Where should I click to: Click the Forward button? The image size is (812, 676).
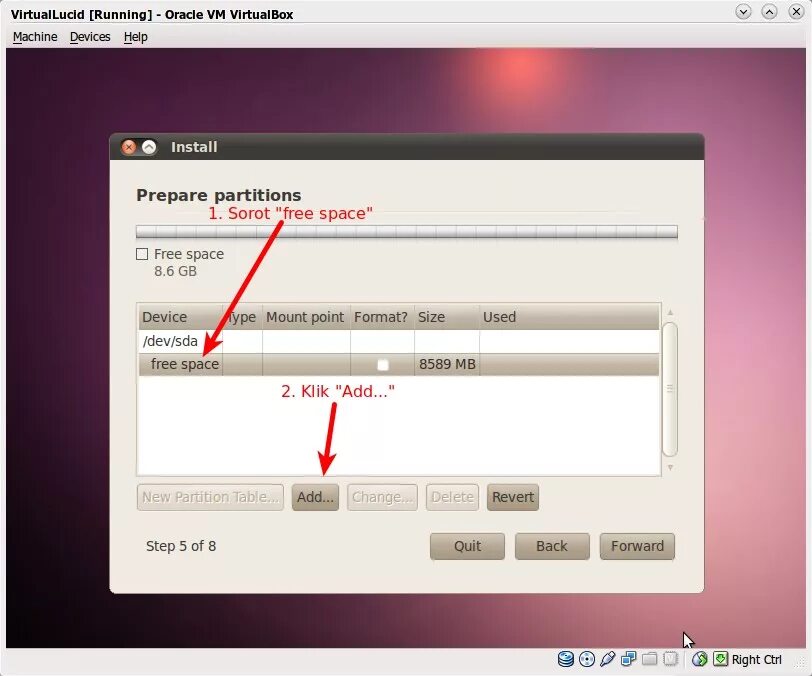click(637, 546)
